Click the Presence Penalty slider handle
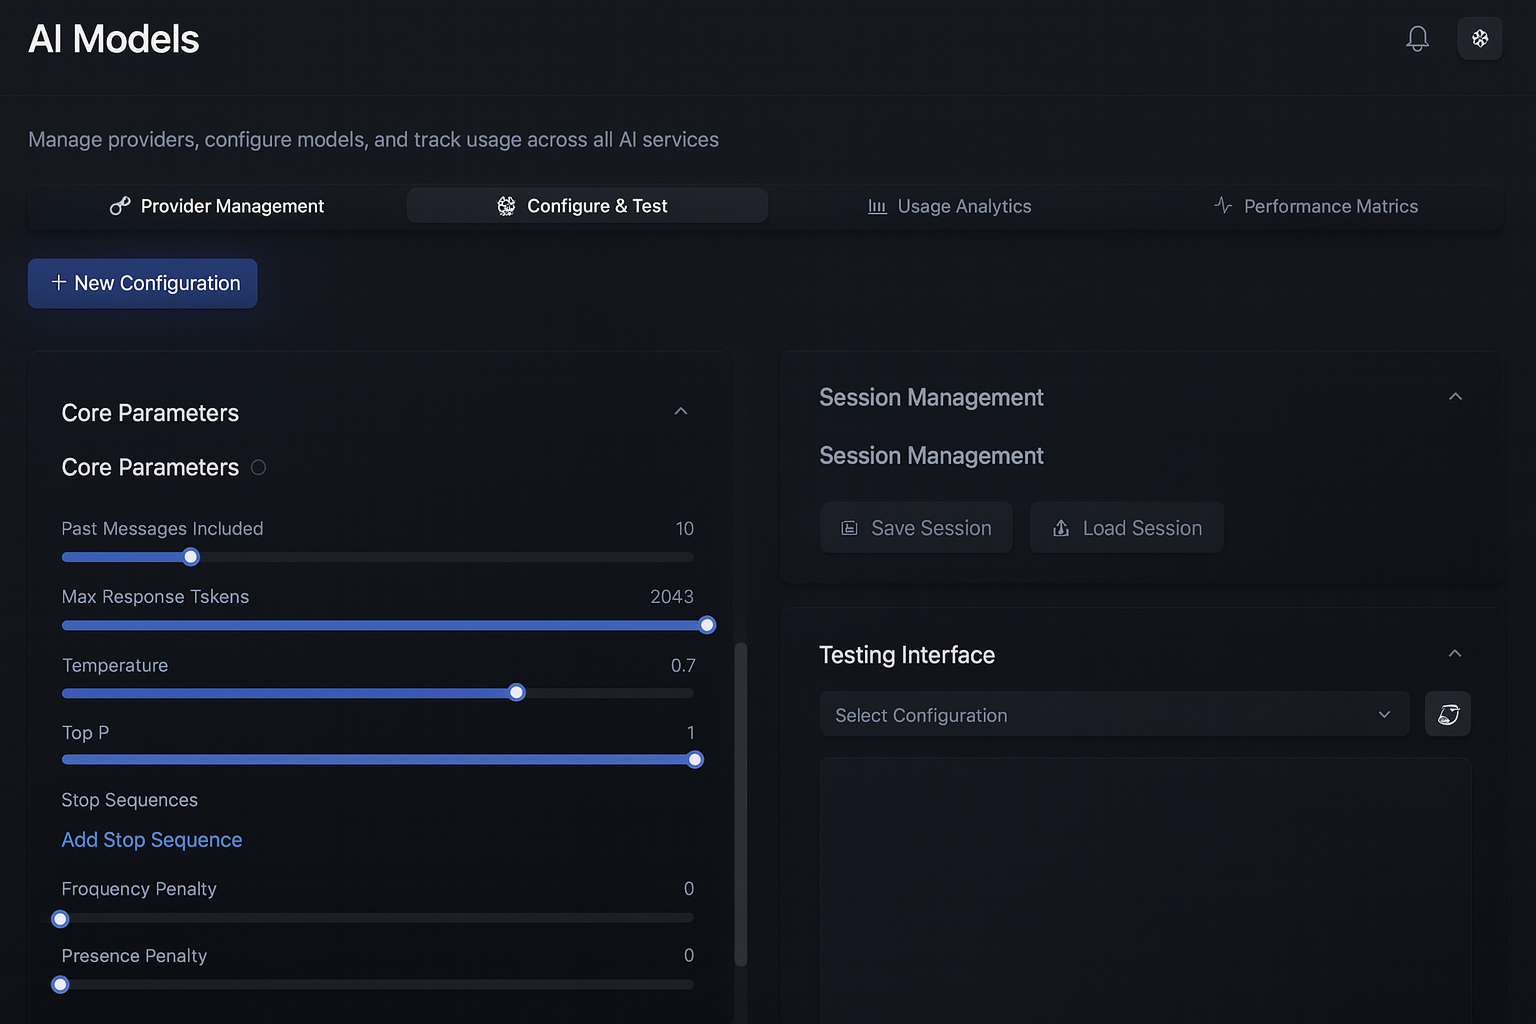The height and width of the screenshot is (1024, 1536). [61, 985]
